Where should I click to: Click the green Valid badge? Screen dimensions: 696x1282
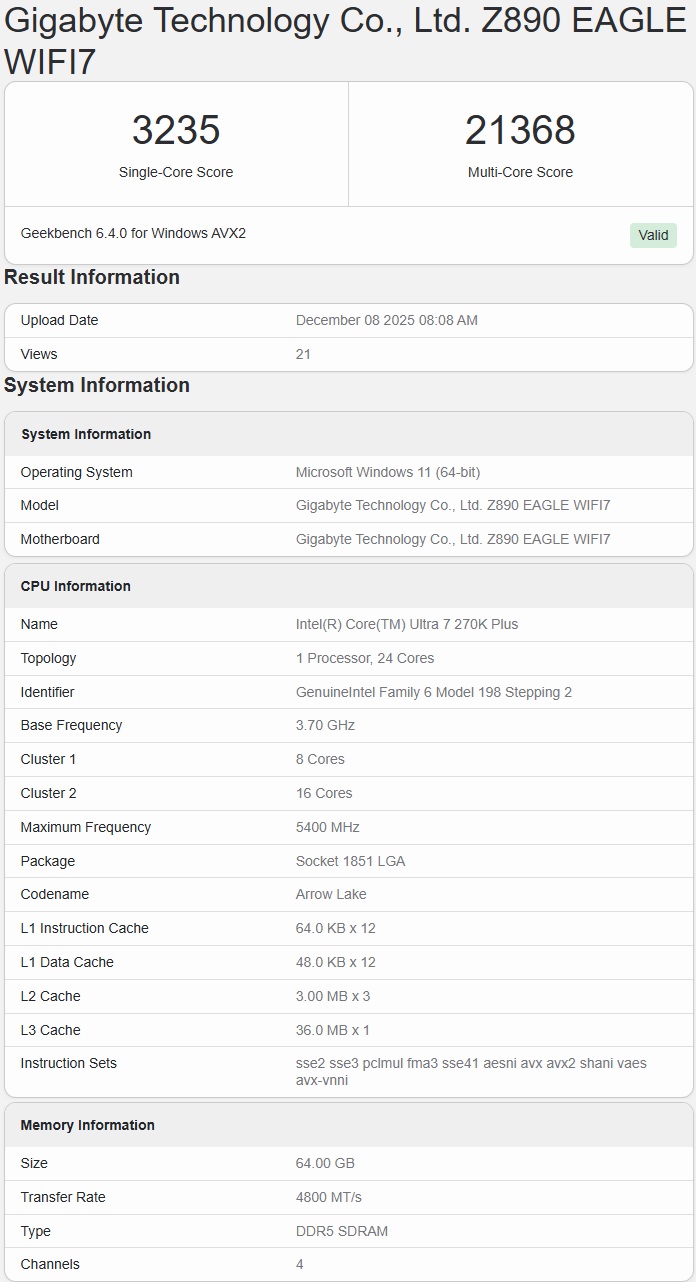click(653, 235)
